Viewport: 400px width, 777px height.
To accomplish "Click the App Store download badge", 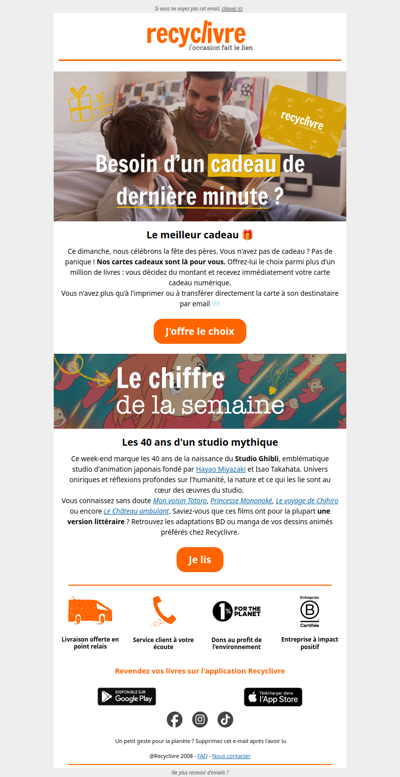I will point(273,696).
